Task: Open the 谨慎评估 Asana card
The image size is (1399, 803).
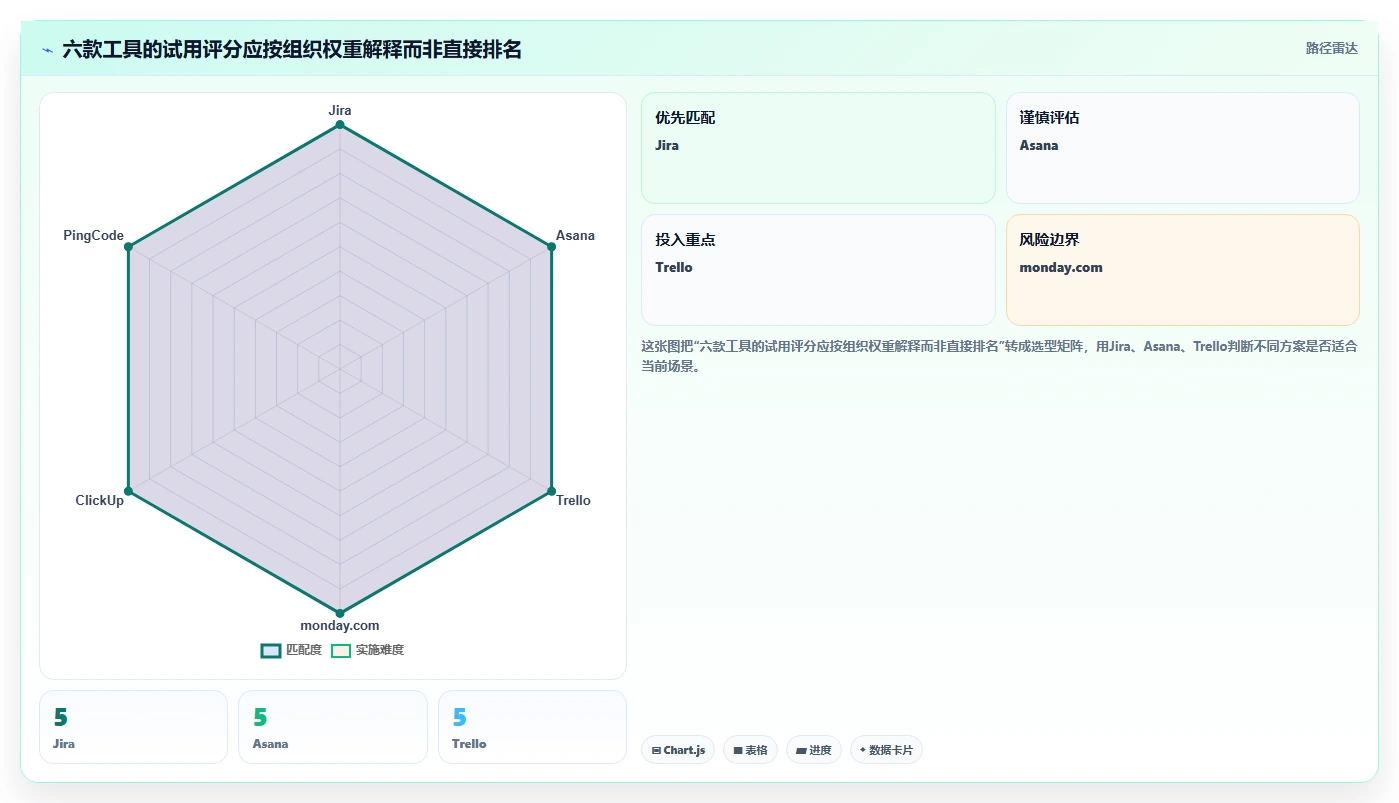Action: pos(1183,148)
